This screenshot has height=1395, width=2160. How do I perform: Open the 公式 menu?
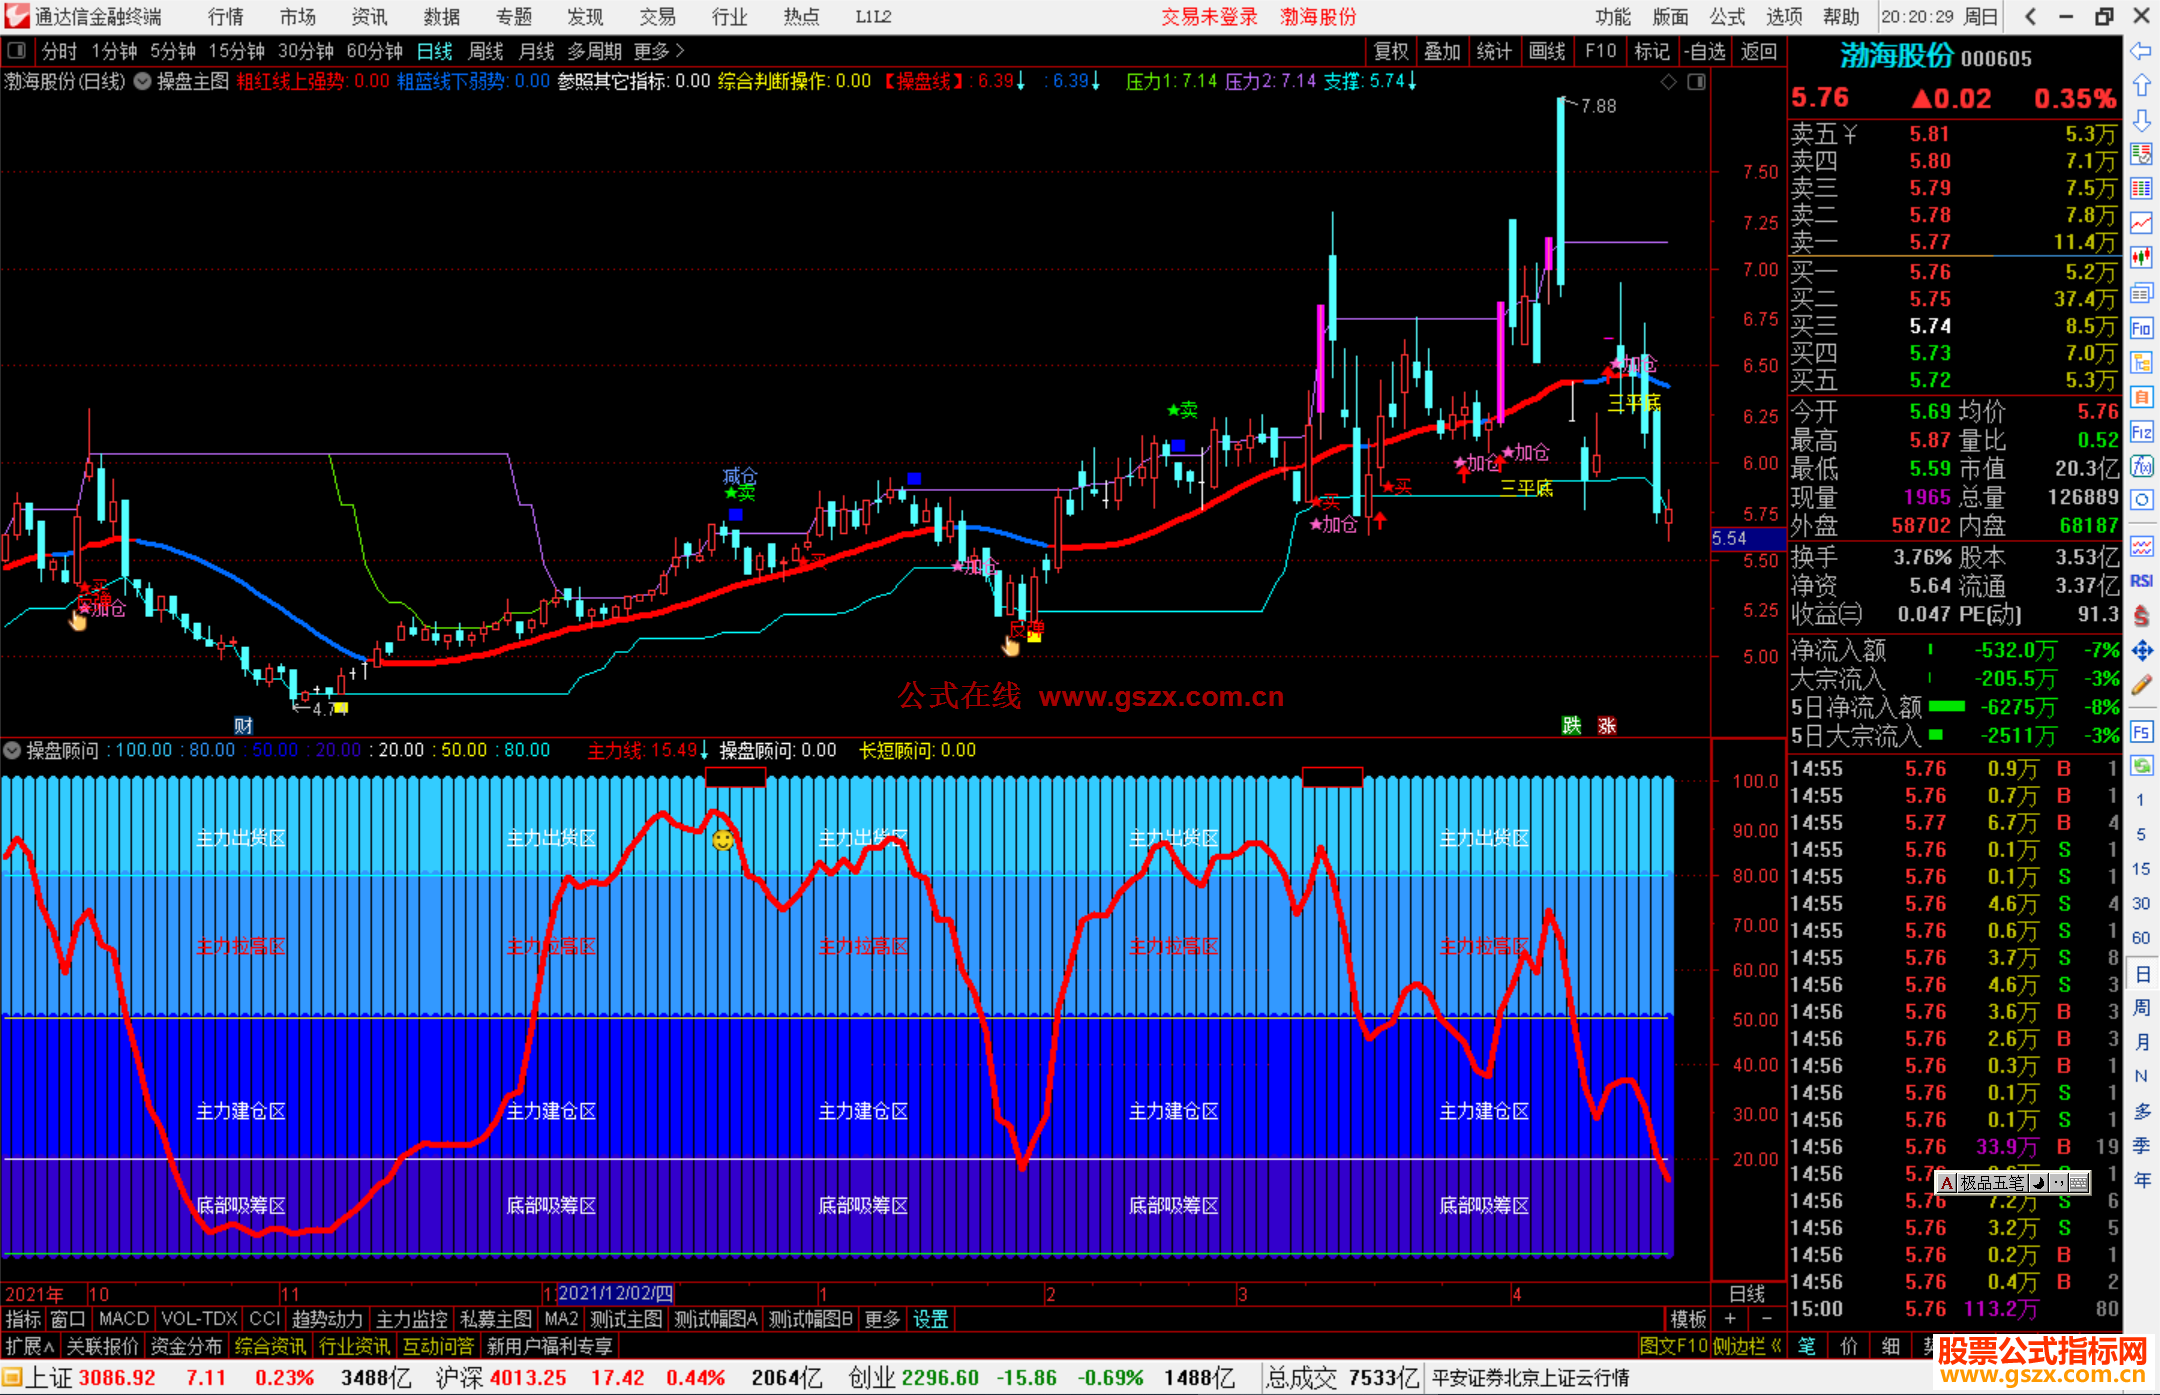1727,17
